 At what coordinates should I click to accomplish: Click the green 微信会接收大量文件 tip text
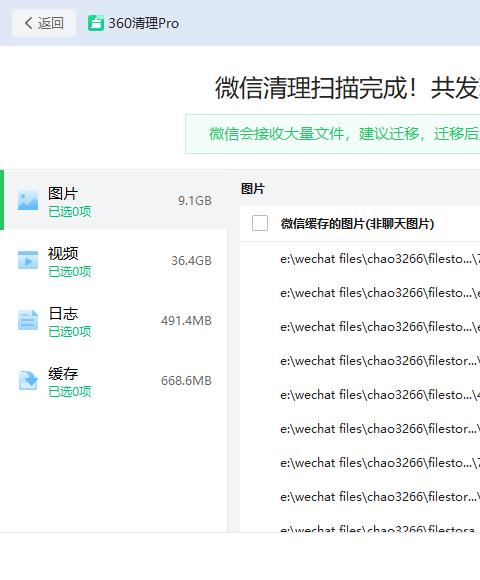(344, 134)
